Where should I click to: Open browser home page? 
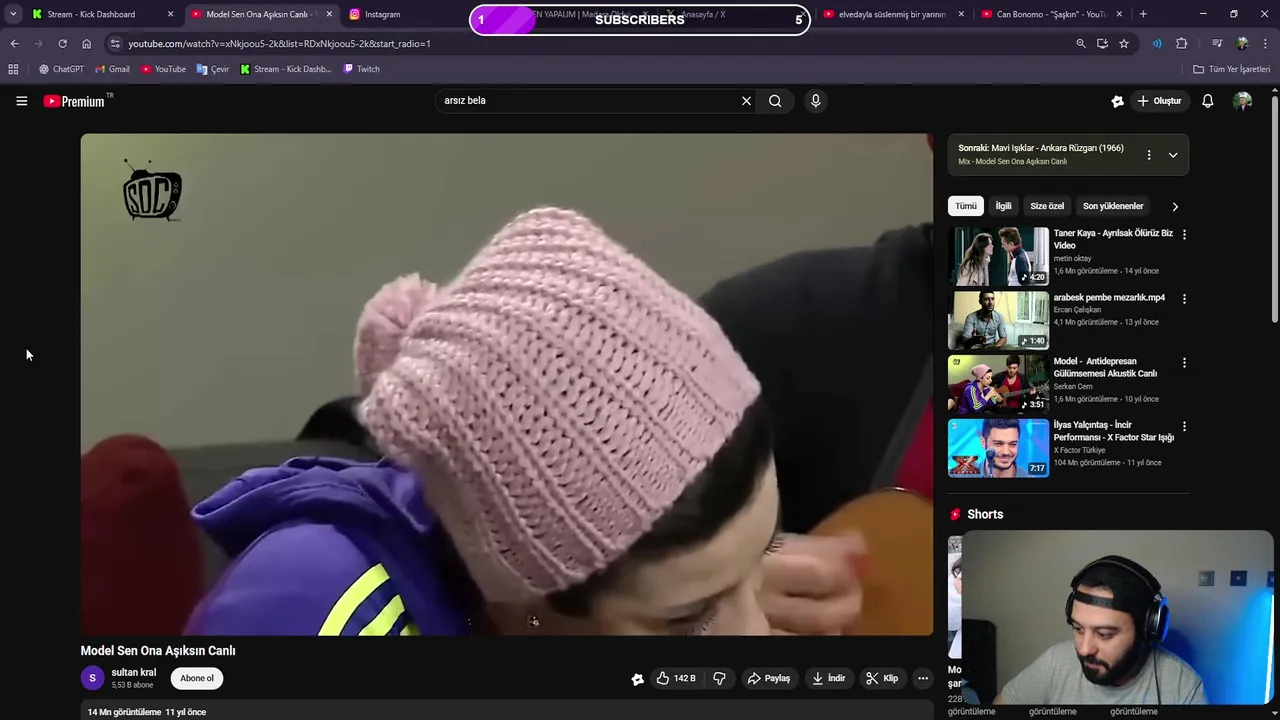86,43
